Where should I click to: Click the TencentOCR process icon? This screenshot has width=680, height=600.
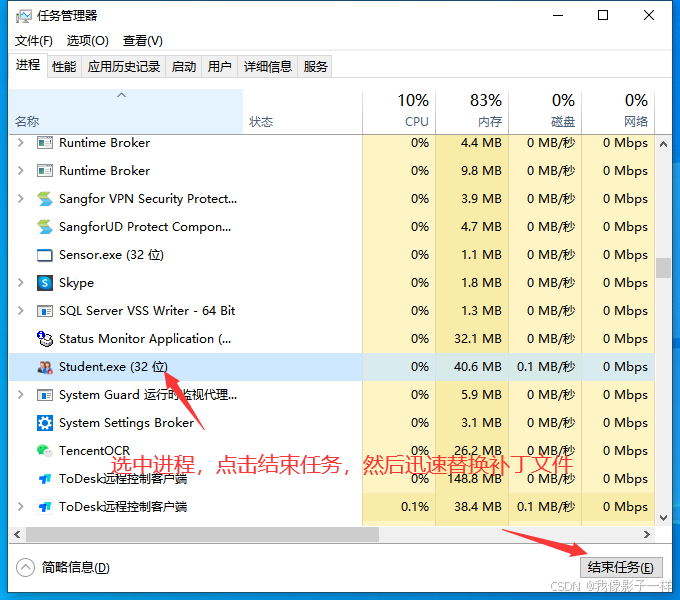tap(45, 450)
